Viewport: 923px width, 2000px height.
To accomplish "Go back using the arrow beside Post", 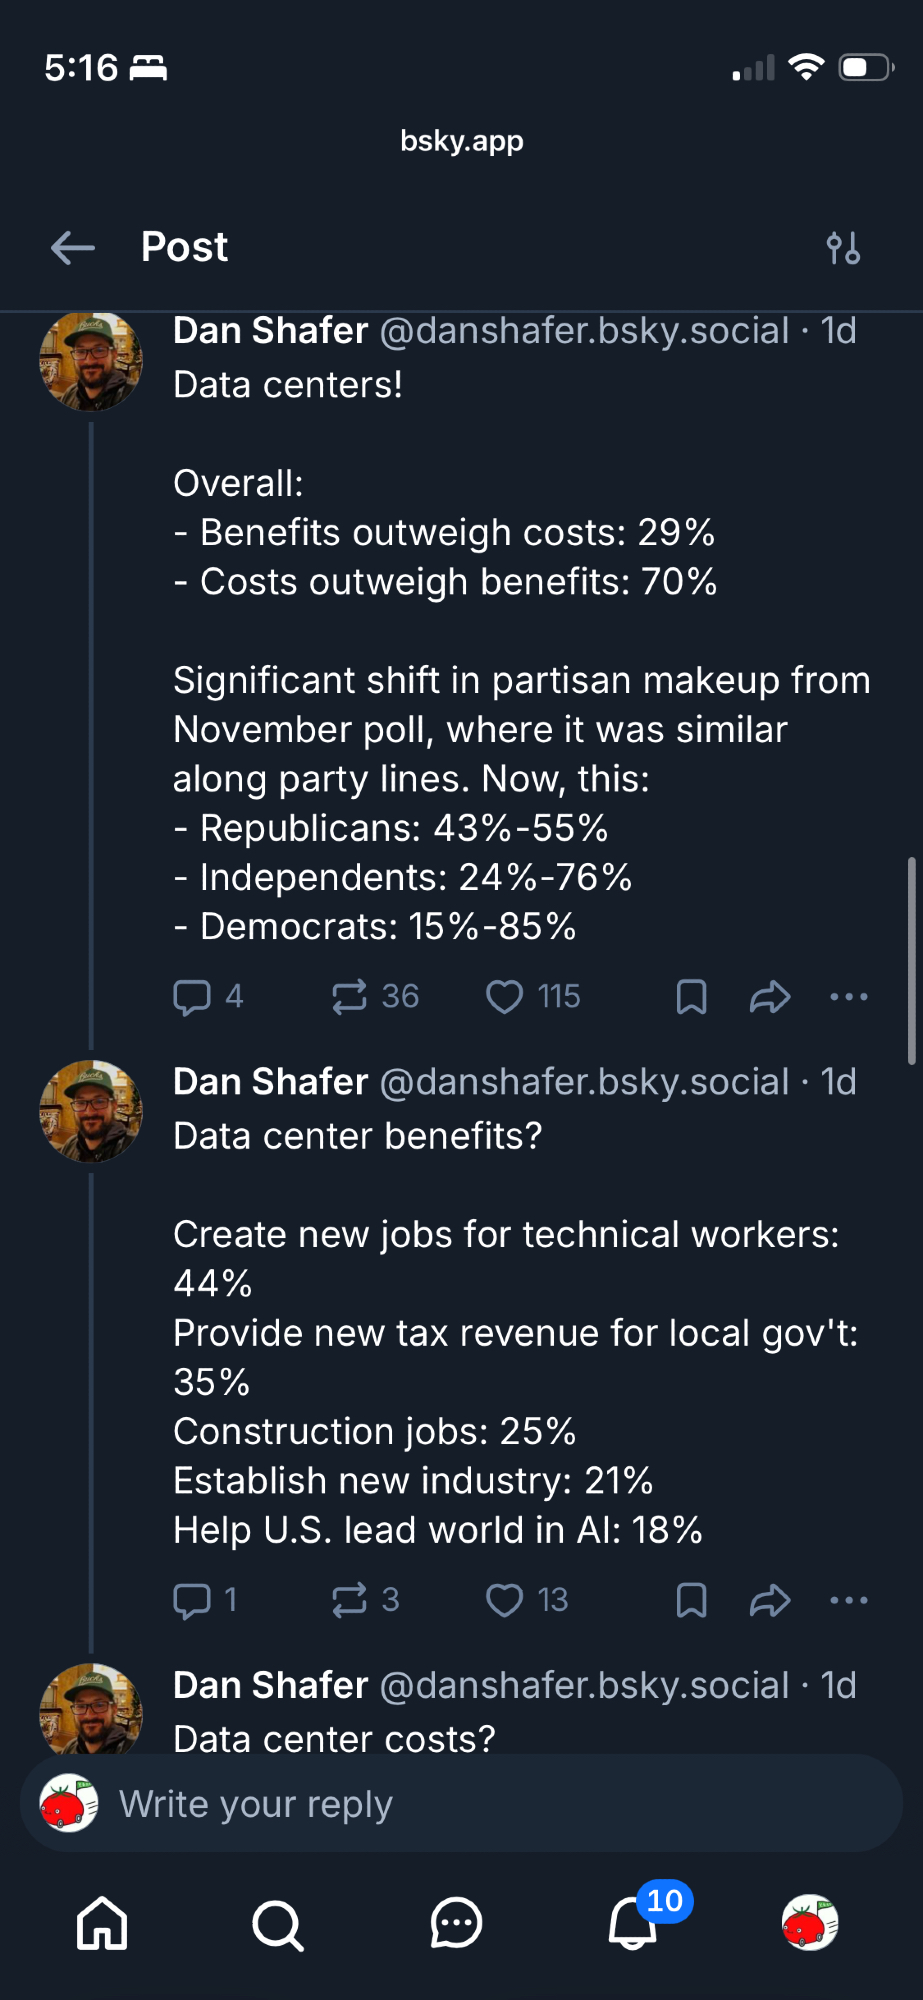I will 73,247.
